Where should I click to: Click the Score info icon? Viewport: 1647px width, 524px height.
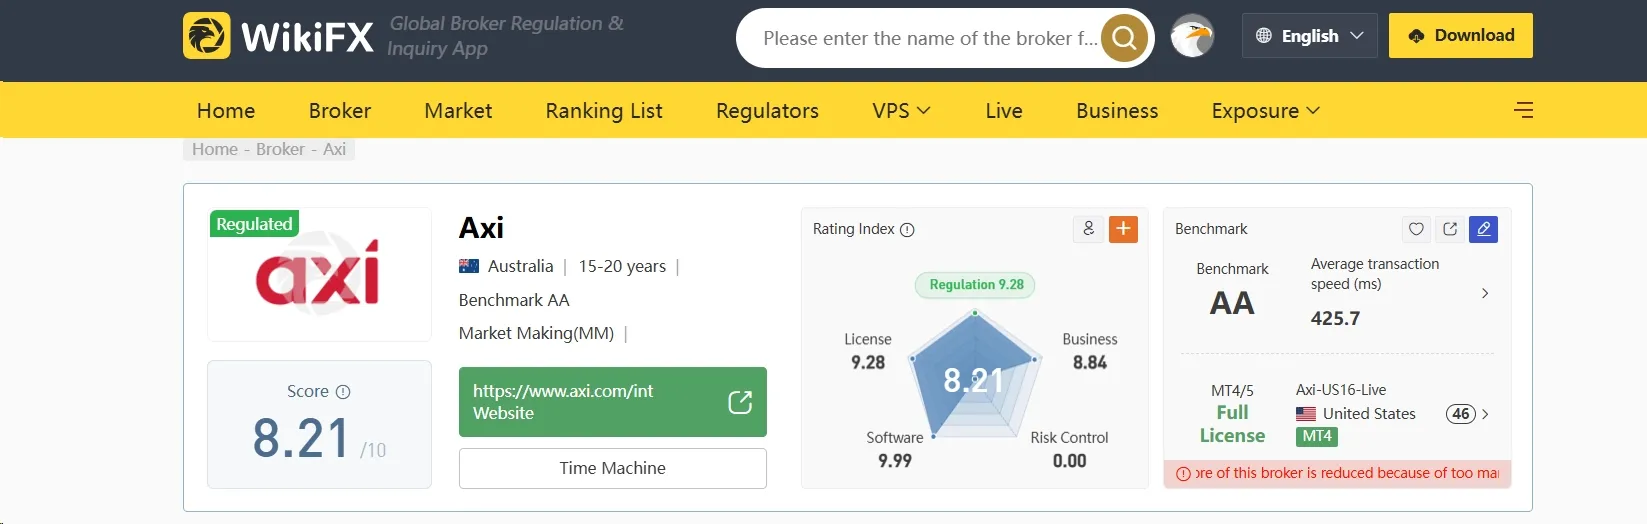point(343,392)
